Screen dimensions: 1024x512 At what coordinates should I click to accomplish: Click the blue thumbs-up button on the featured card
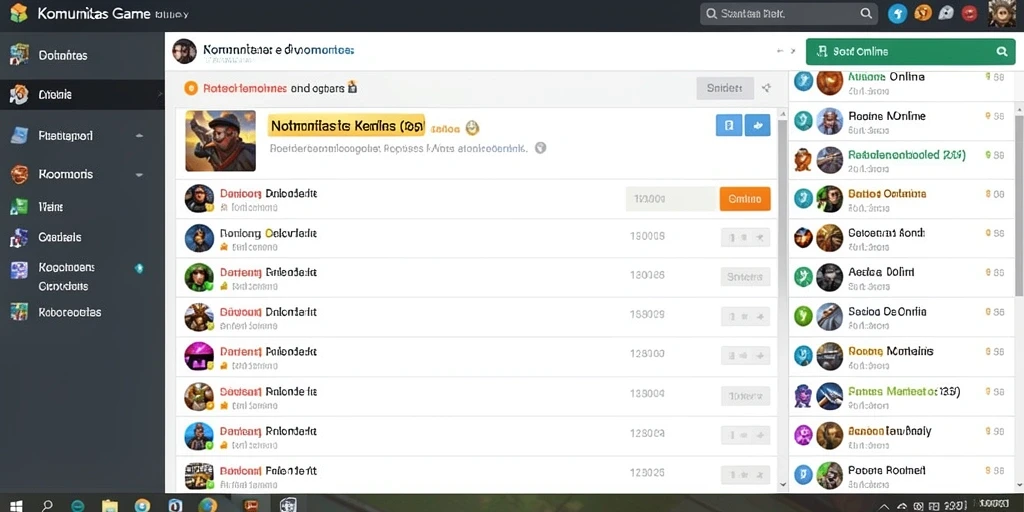(758, 125)
